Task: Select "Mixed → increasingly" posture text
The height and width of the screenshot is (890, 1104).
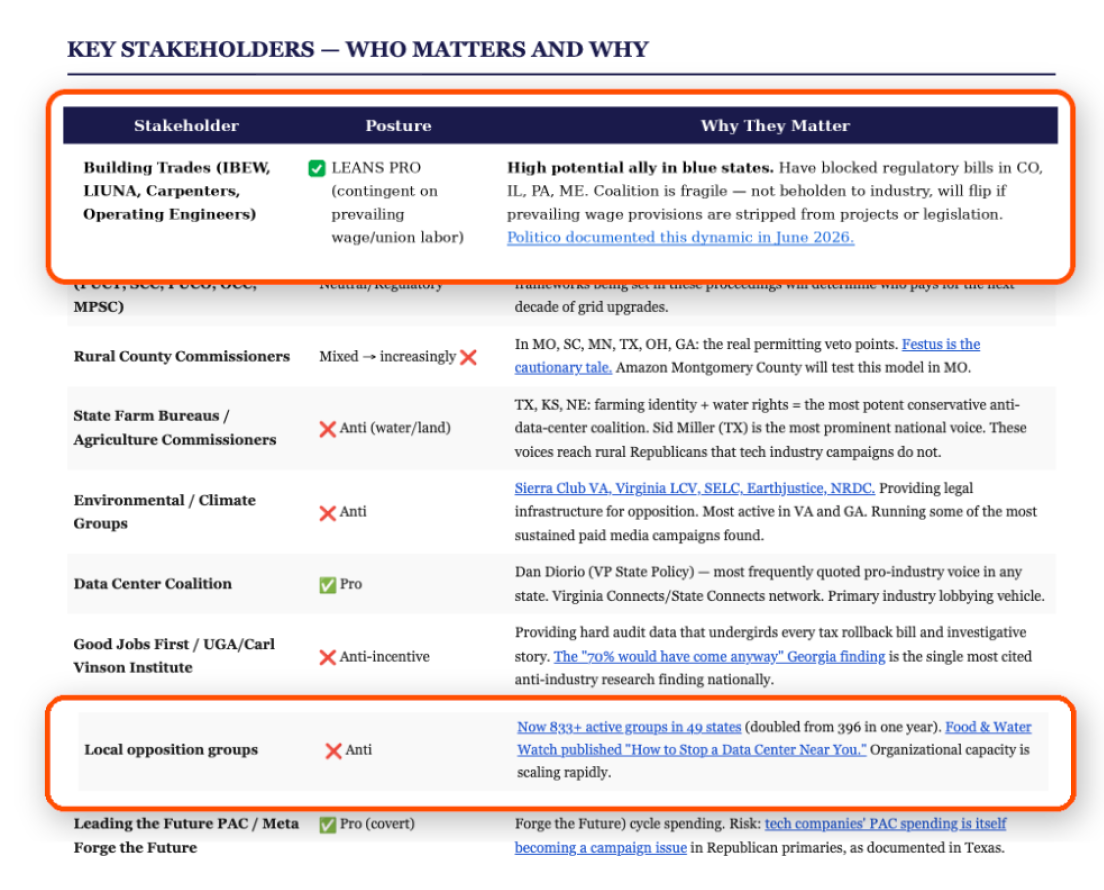Action: tap(387, 356)
